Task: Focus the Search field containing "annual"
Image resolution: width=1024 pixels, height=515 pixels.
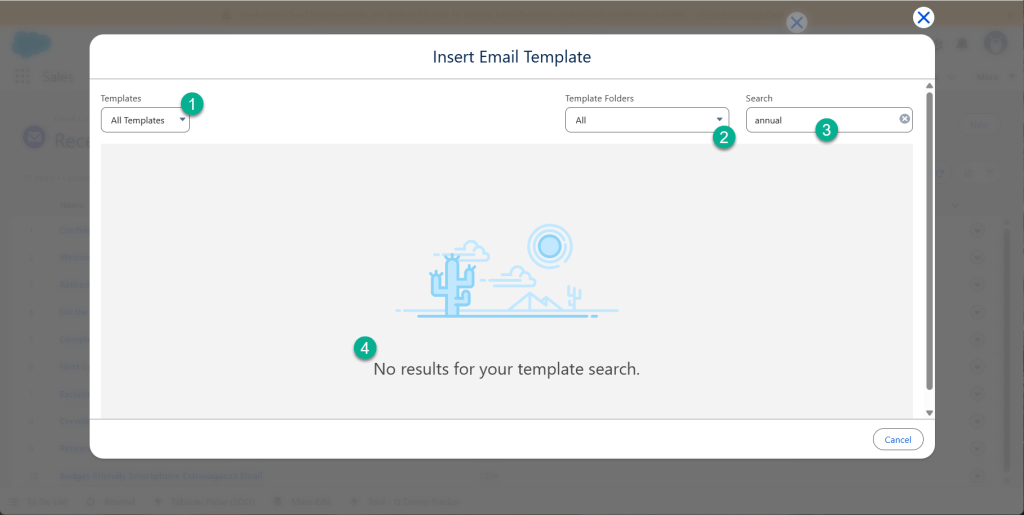Action: (820, 120)
